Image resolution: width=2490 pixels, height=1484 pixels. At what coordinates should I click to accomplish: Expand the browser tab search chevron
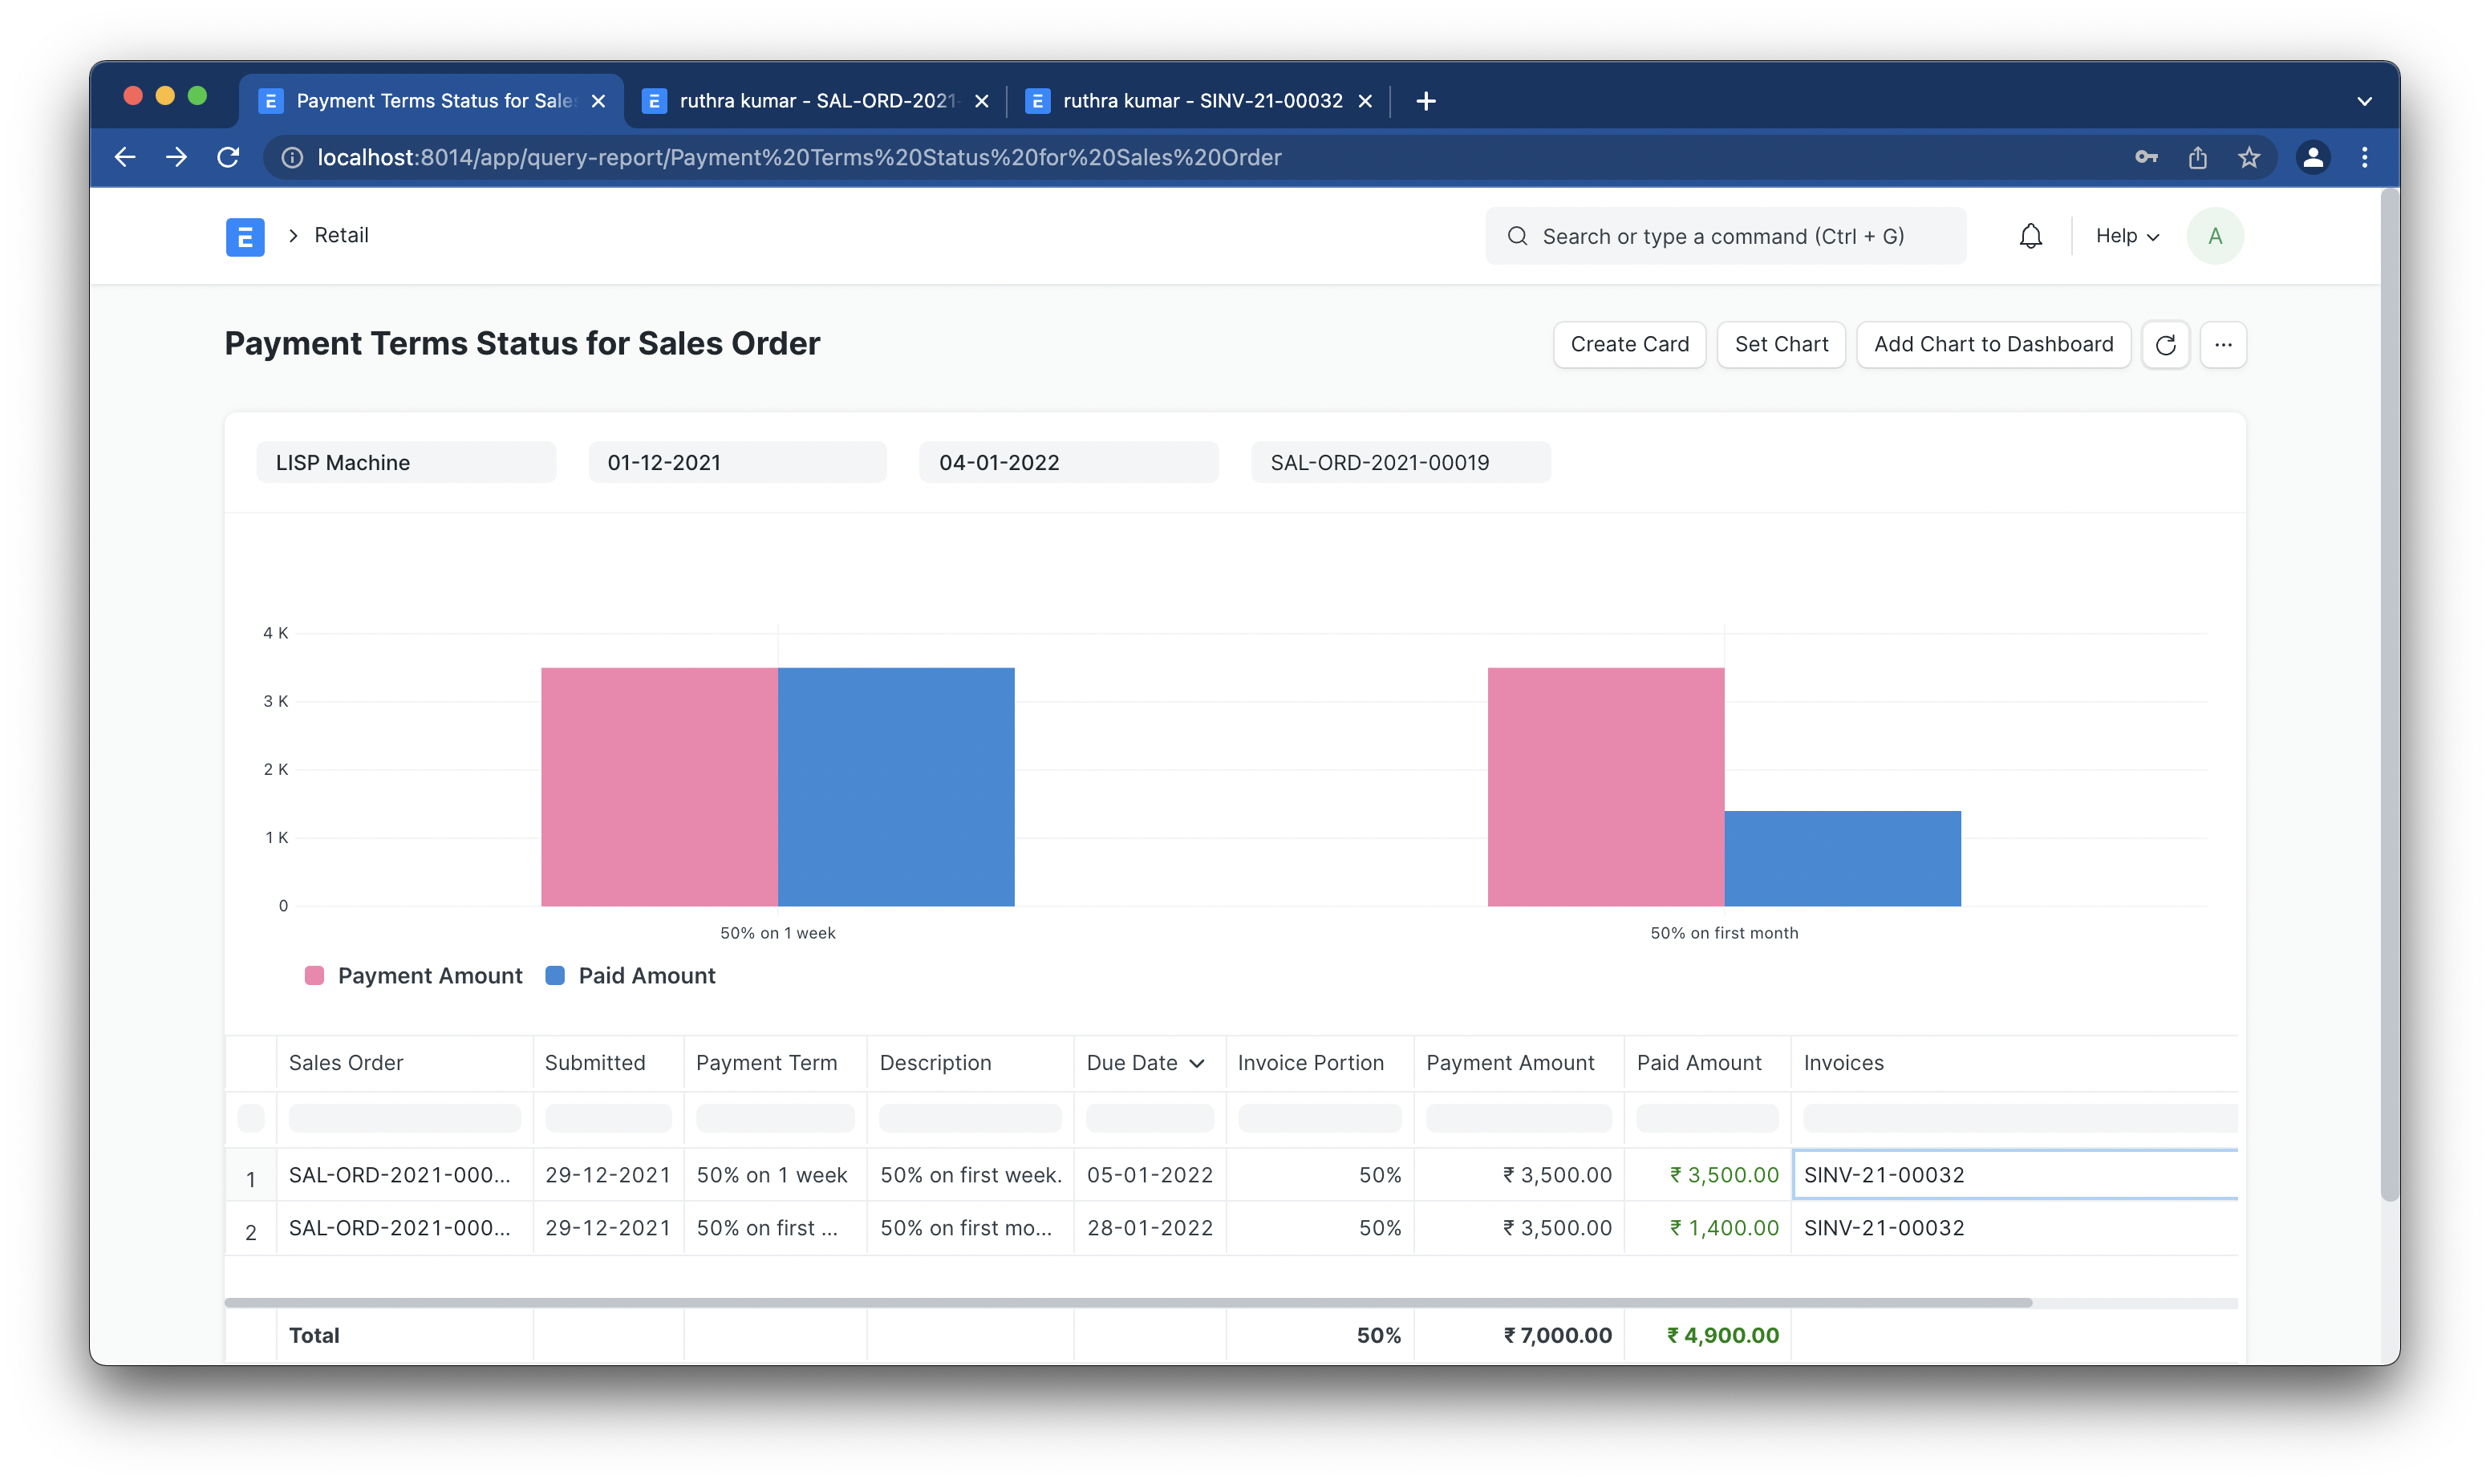(2364, 101)
